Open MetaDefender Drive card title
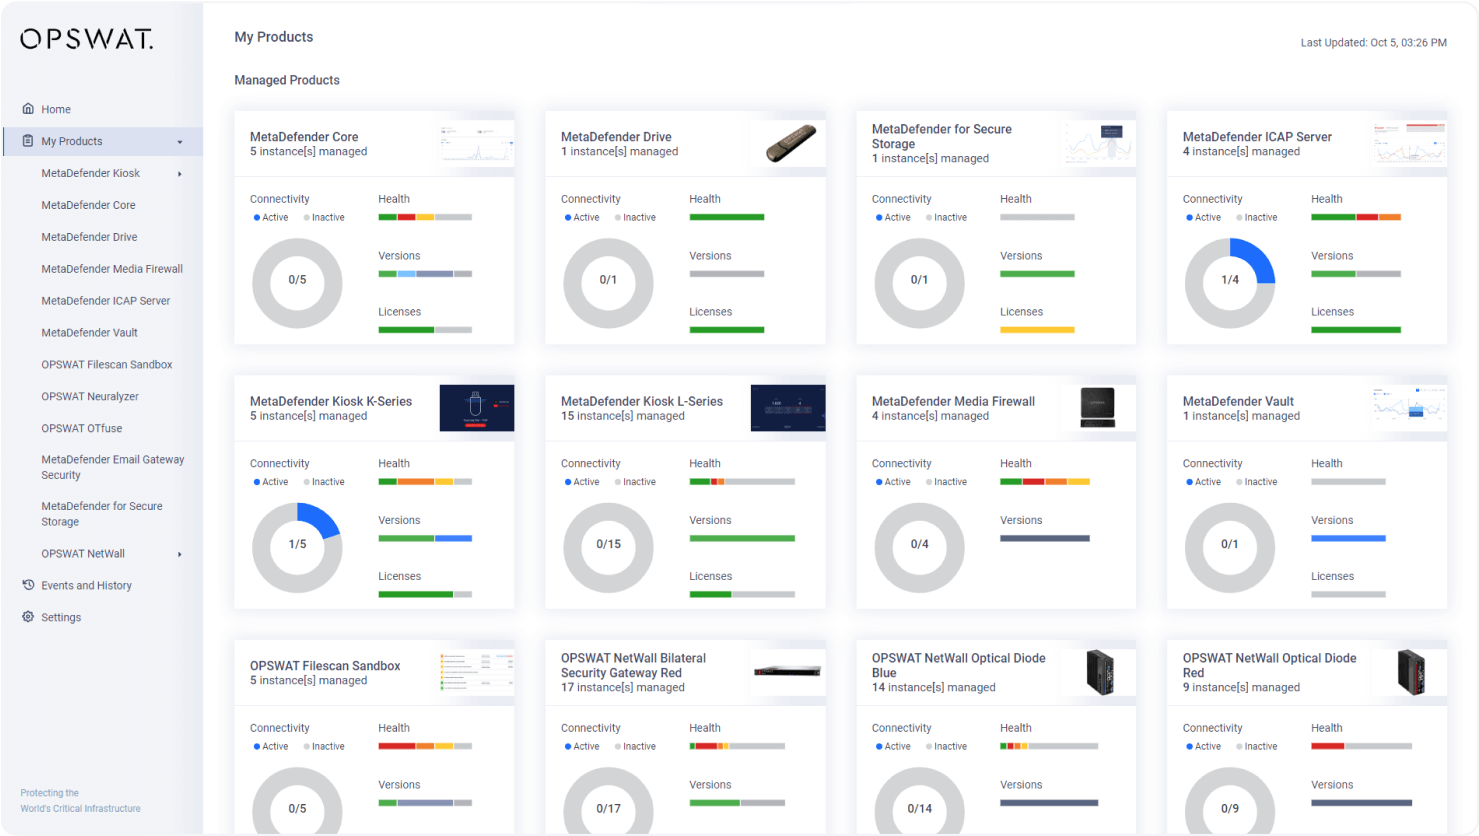 (616, 137)
